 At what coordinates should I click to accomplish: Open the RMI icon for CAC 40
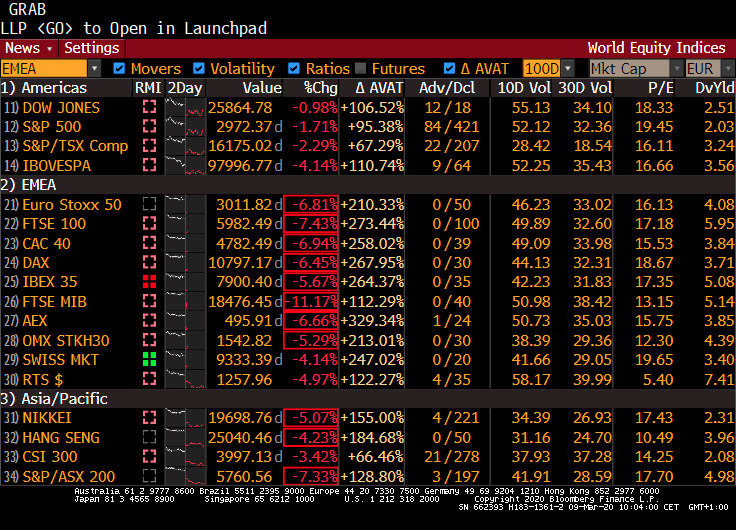point(149,243)
